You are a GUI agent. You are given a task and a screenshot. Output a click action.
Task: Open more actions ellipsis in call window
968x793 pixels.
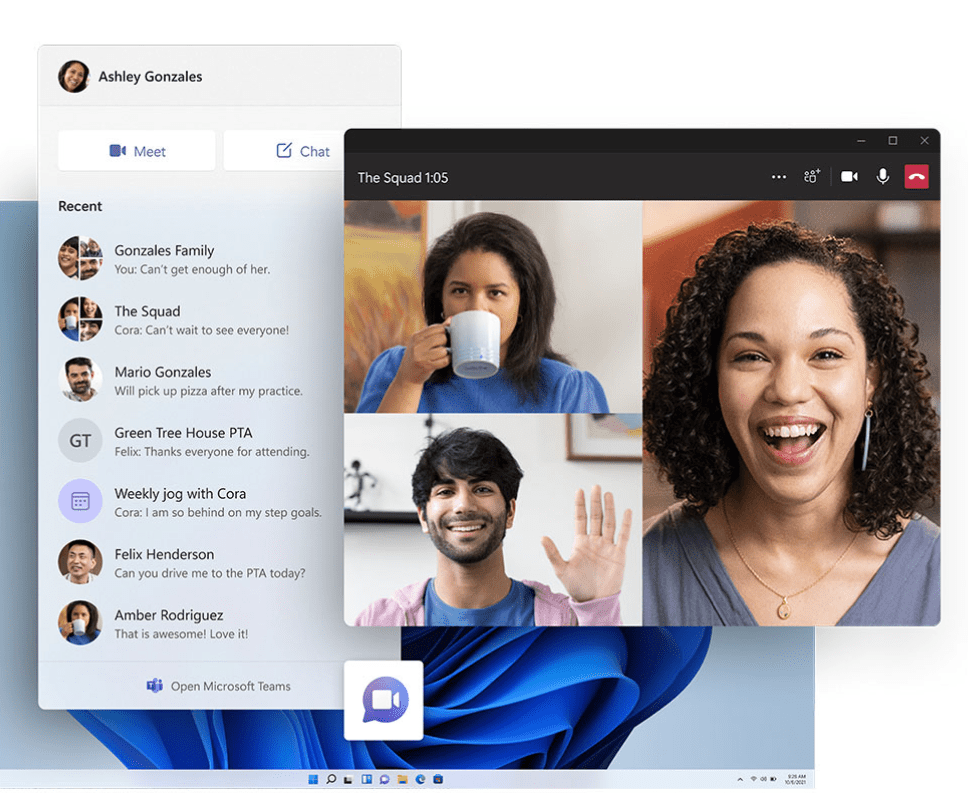(779, 177)
